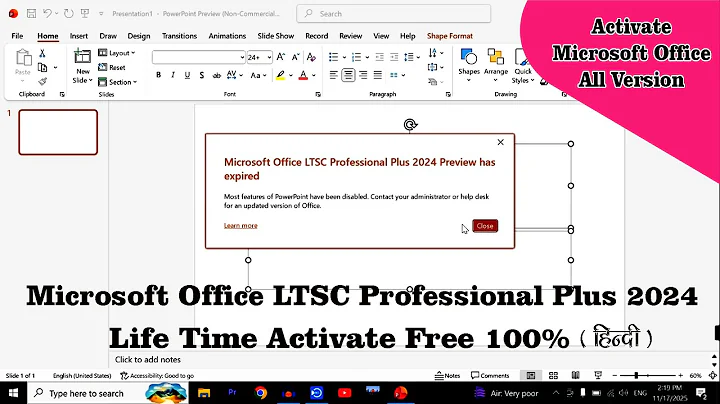Switch to the Insert tab
The height and width of the screenshot is (404, 720).
pos(79,36)
